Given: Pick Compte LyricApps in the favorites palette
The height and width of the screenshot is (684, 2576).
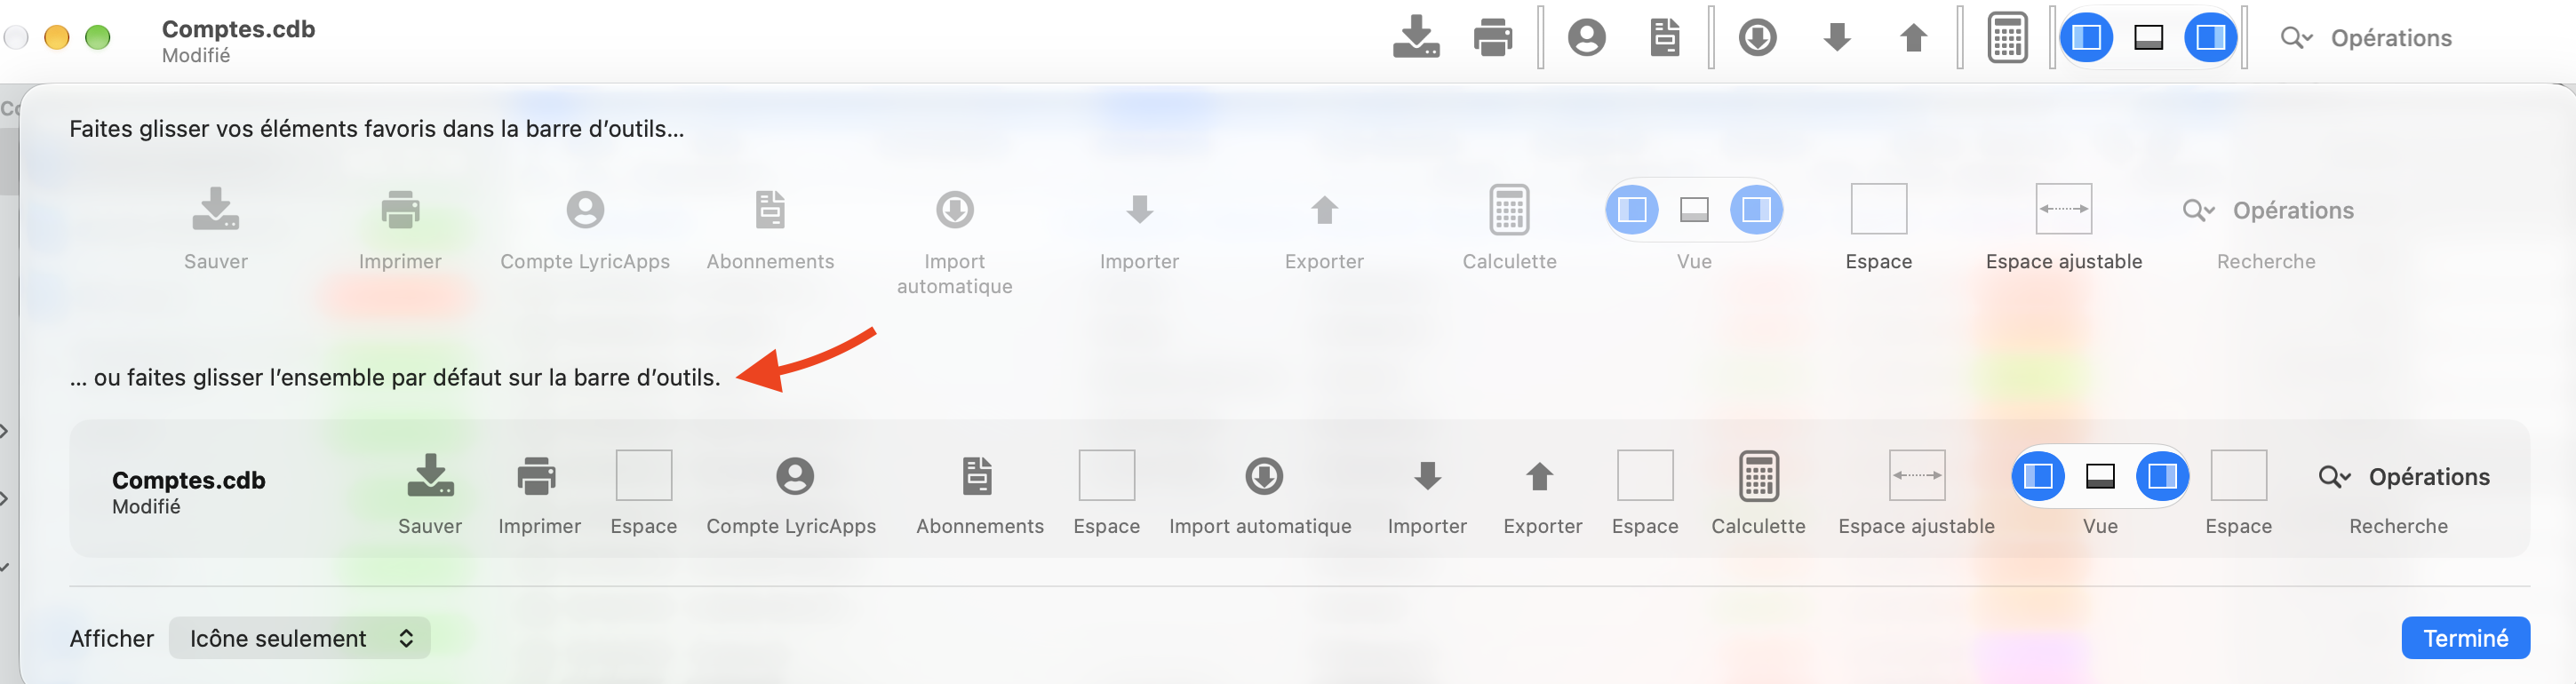Looking at the screenshot, I should [585, 228].
